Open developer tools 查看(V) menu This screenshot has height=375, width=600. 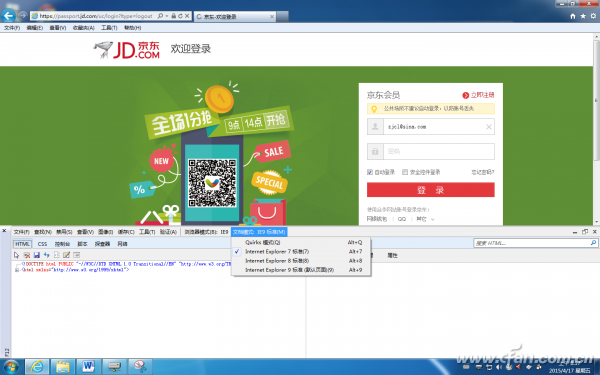(85, 232)
